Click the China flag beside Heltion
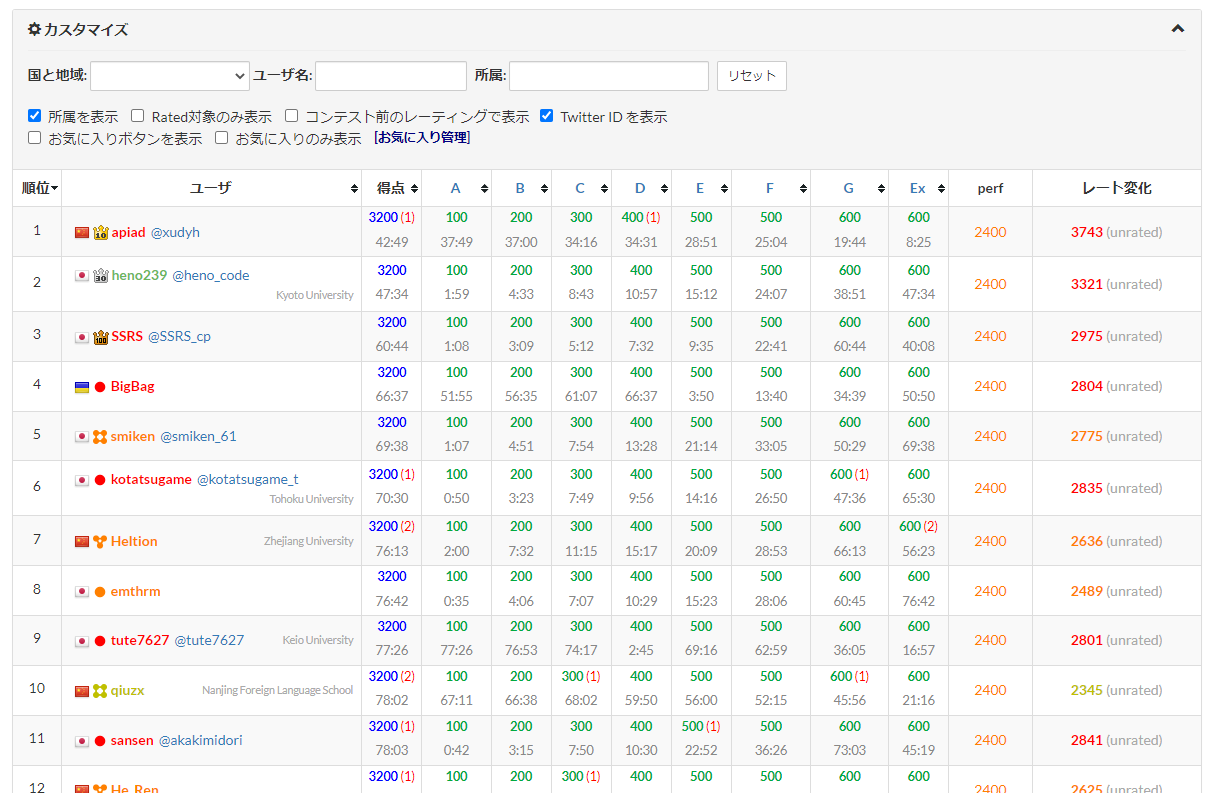 tap(82, 542)
